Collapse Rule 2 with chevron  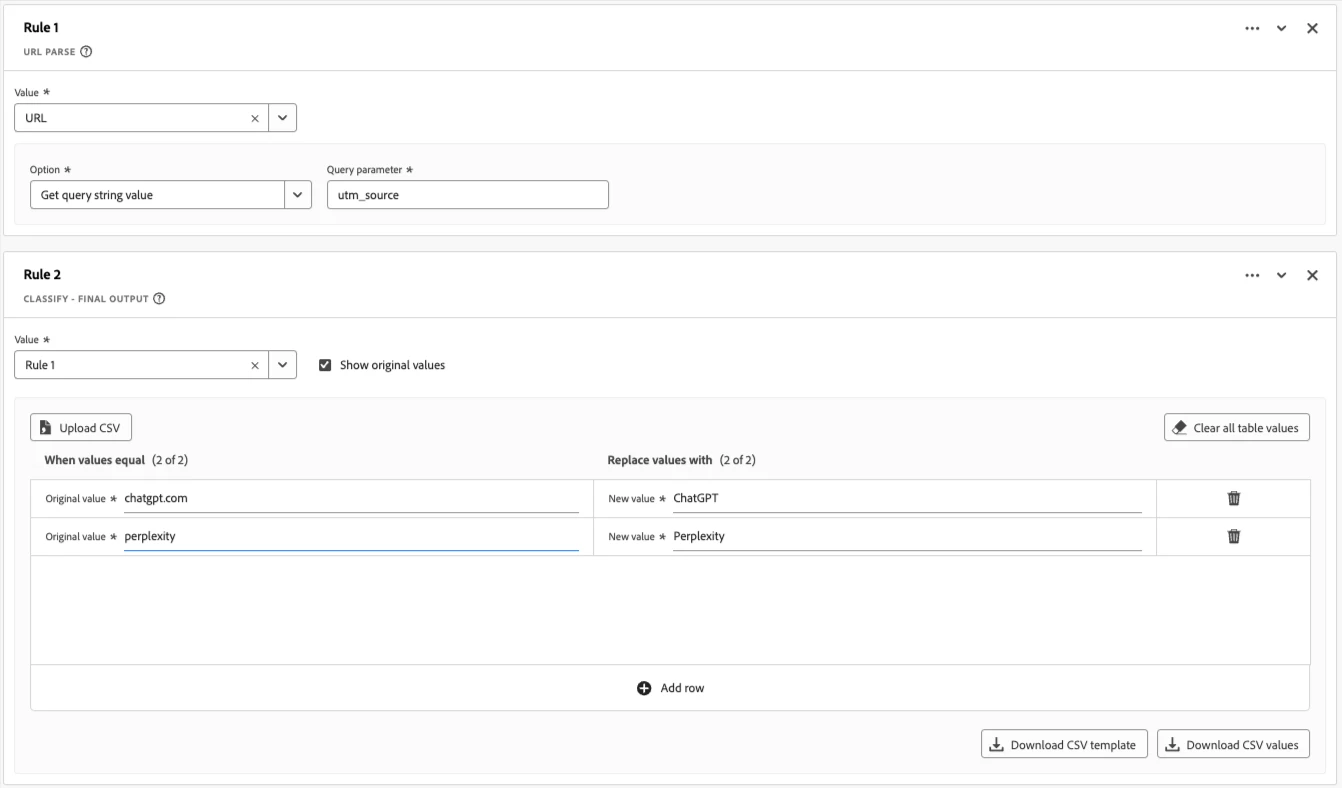[x=1281, y=275]
